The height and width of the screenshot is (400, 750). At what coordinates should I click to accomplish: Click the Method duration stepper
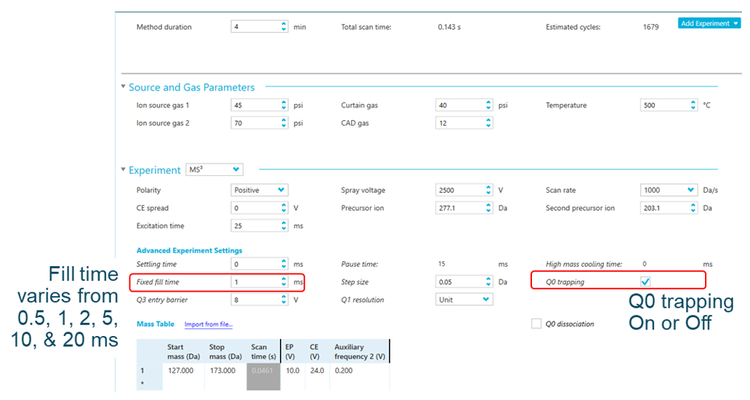click(284, 27)
